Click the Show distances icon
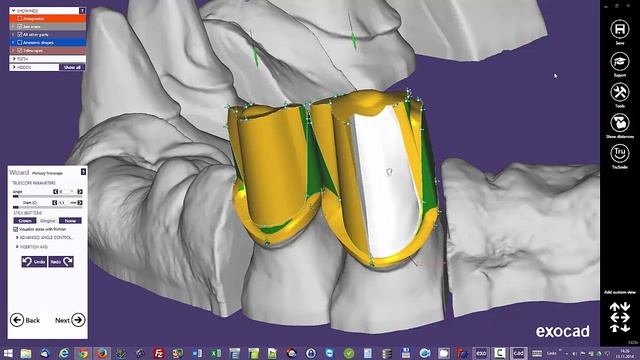Viewport: 640px width, 360px height. (x=620, y=123)
